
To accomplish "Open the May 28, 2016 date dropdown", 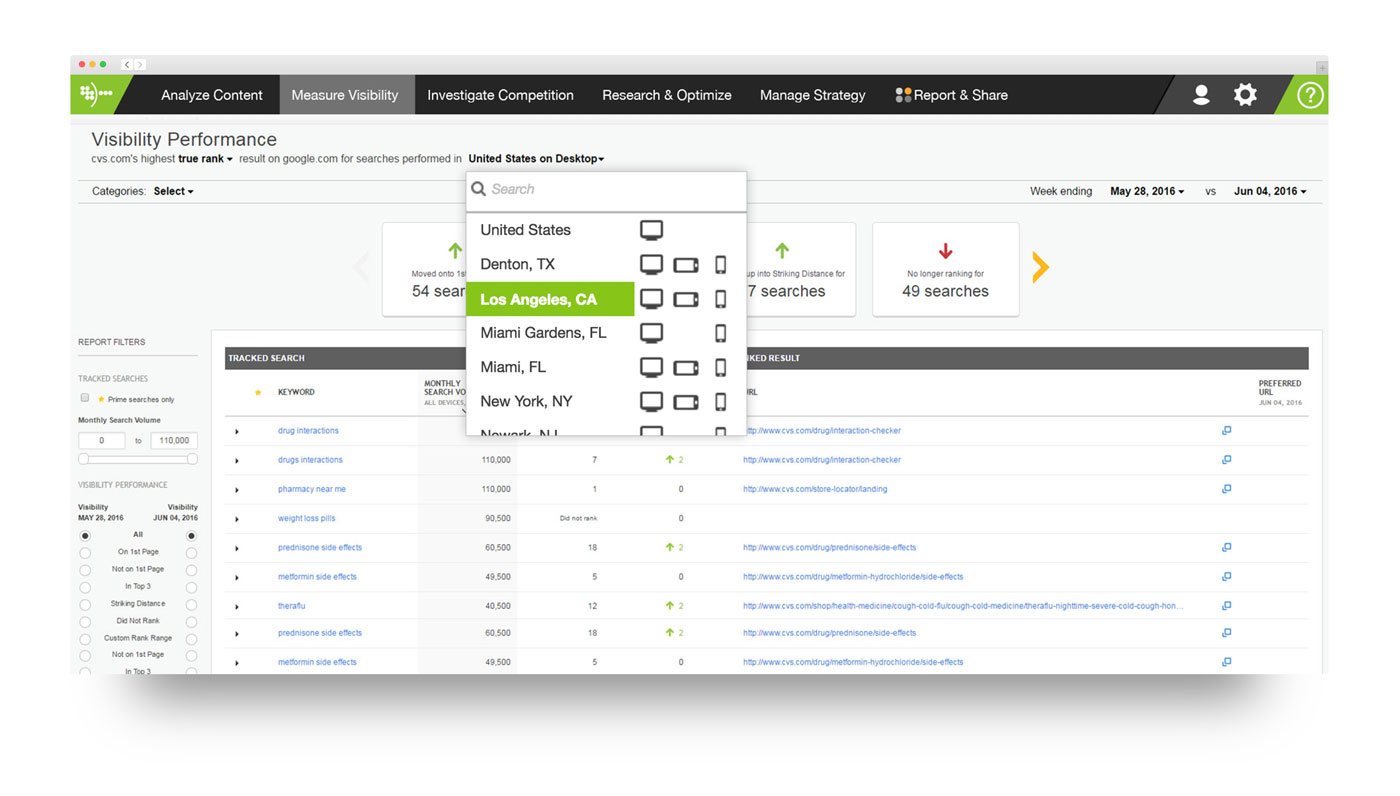I will click(x=1147, y=191).
